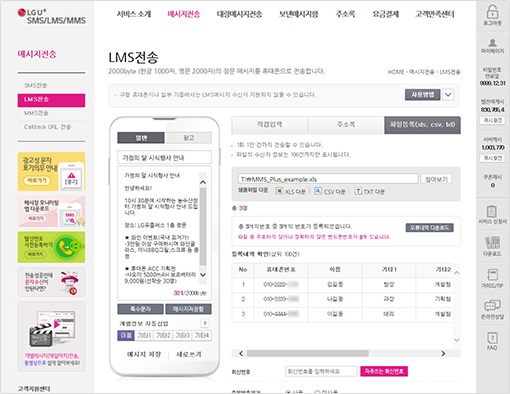Click the message title field 가정의 달 시식행사 안내

pos(164,157)
